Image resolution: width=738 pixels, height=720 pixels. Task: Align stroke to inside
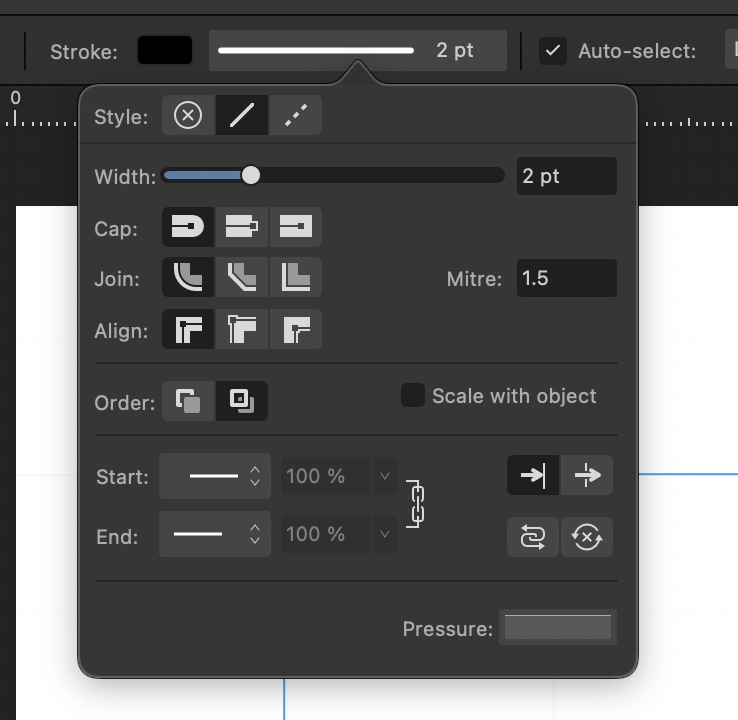[242, 329]
